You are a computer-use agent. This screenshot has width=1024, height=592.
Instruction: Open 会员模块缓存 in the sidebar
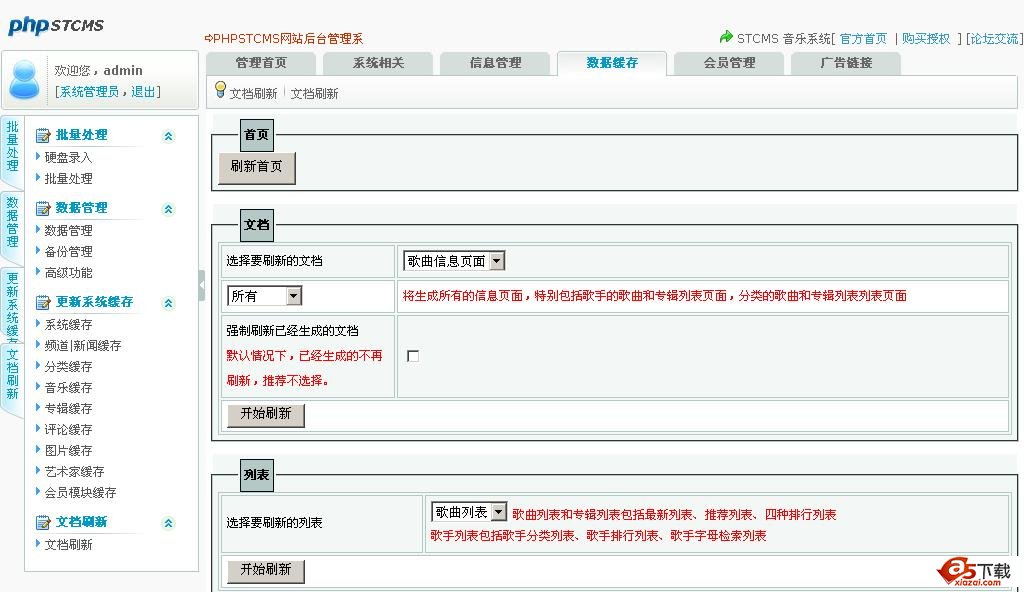80,492
